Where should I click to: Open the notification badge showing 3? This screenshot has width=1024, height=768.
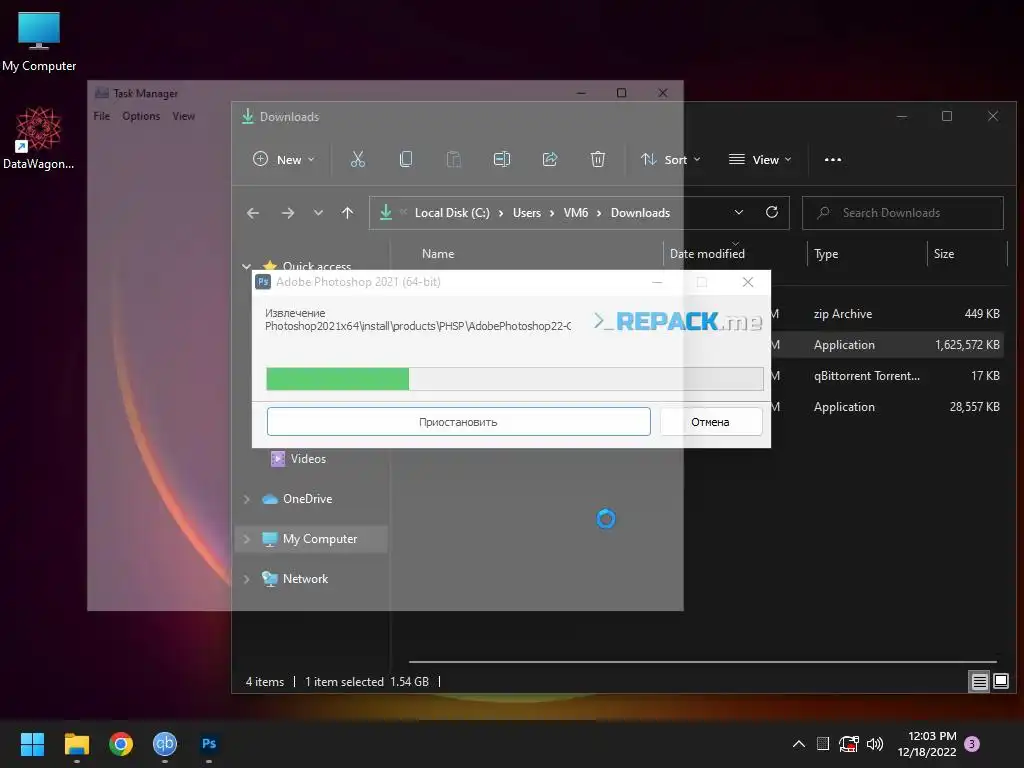point(972,744)
